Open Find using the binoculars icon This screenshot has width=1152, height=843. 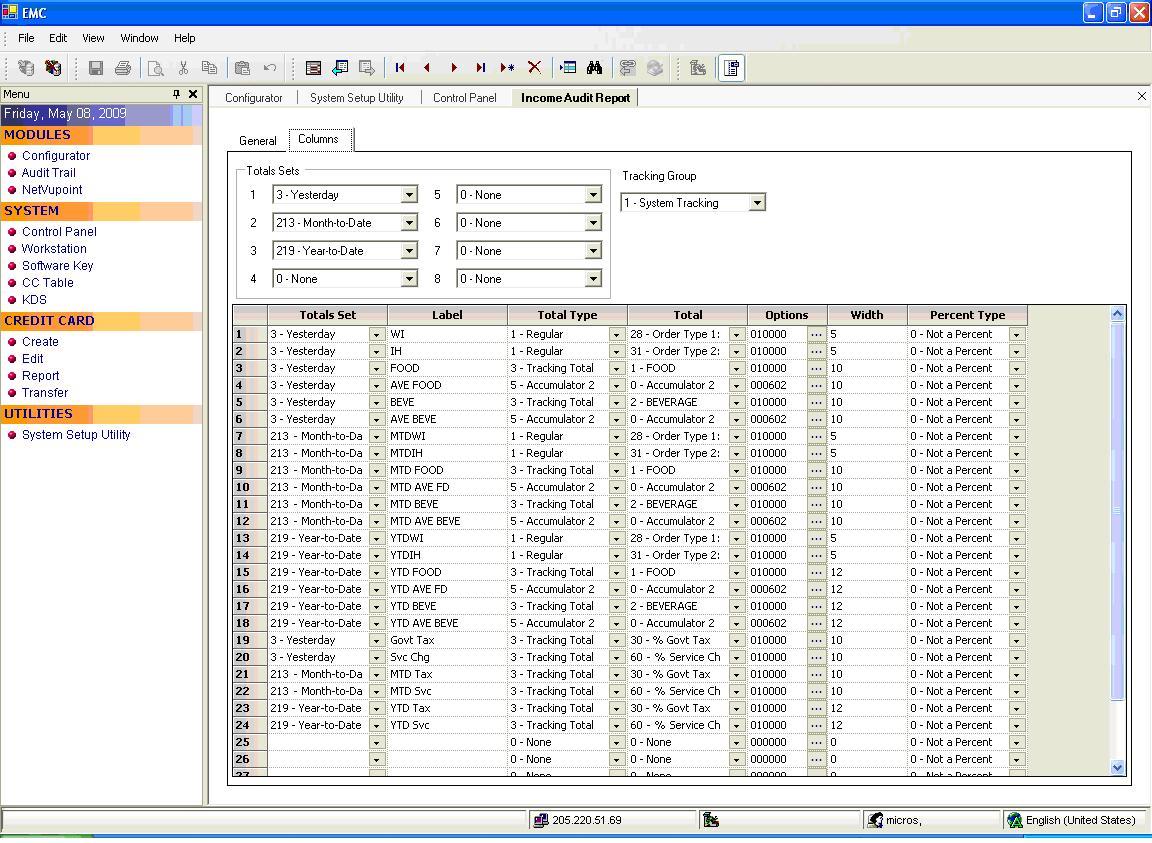click(x=594, y=67)
